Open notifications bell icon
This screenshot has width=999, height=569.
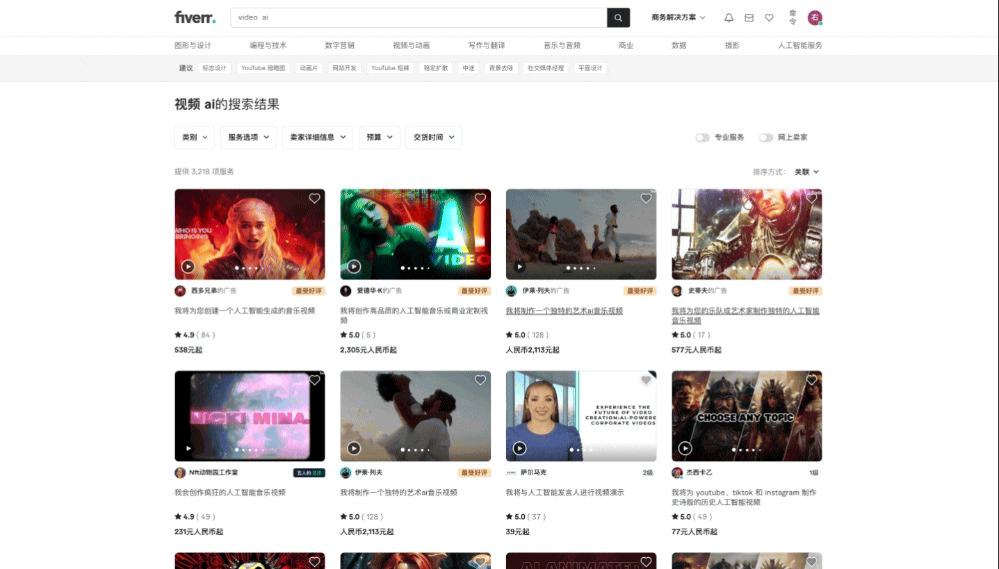(729, 18)
